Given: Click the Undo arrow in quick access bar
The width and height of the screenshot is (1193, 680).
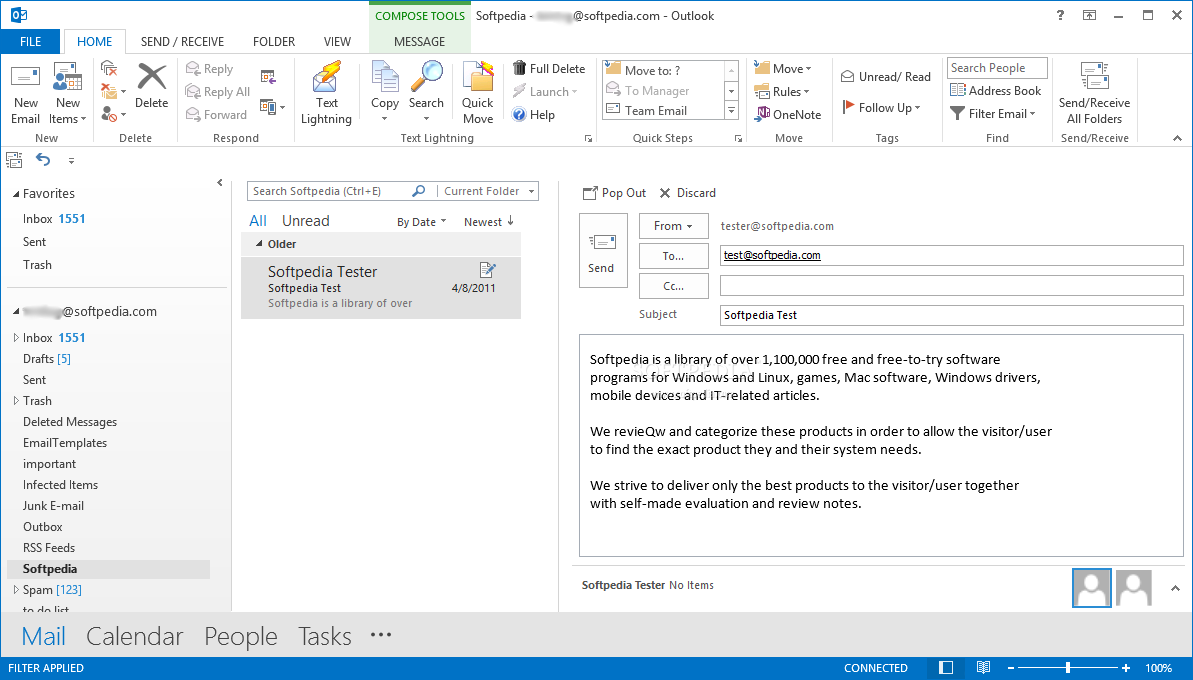Looking at the screenshot, I should 43,160.
